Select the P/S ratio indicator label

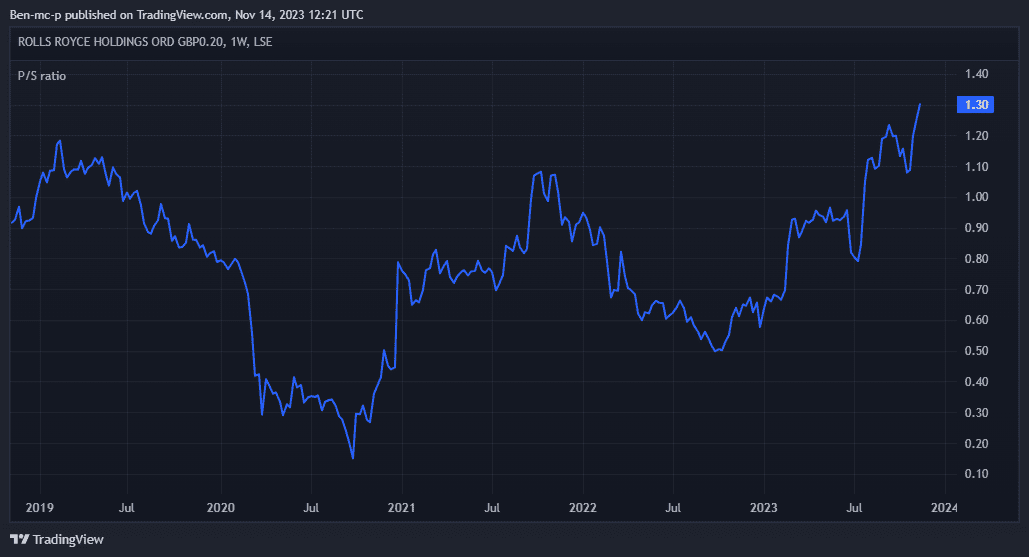pos(42,75)
